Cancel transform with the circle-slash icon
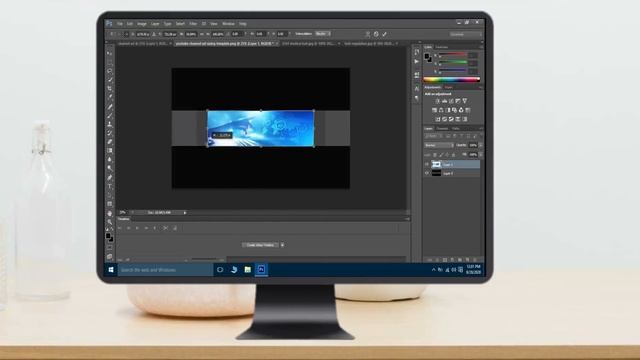 (x=376, y=34)
